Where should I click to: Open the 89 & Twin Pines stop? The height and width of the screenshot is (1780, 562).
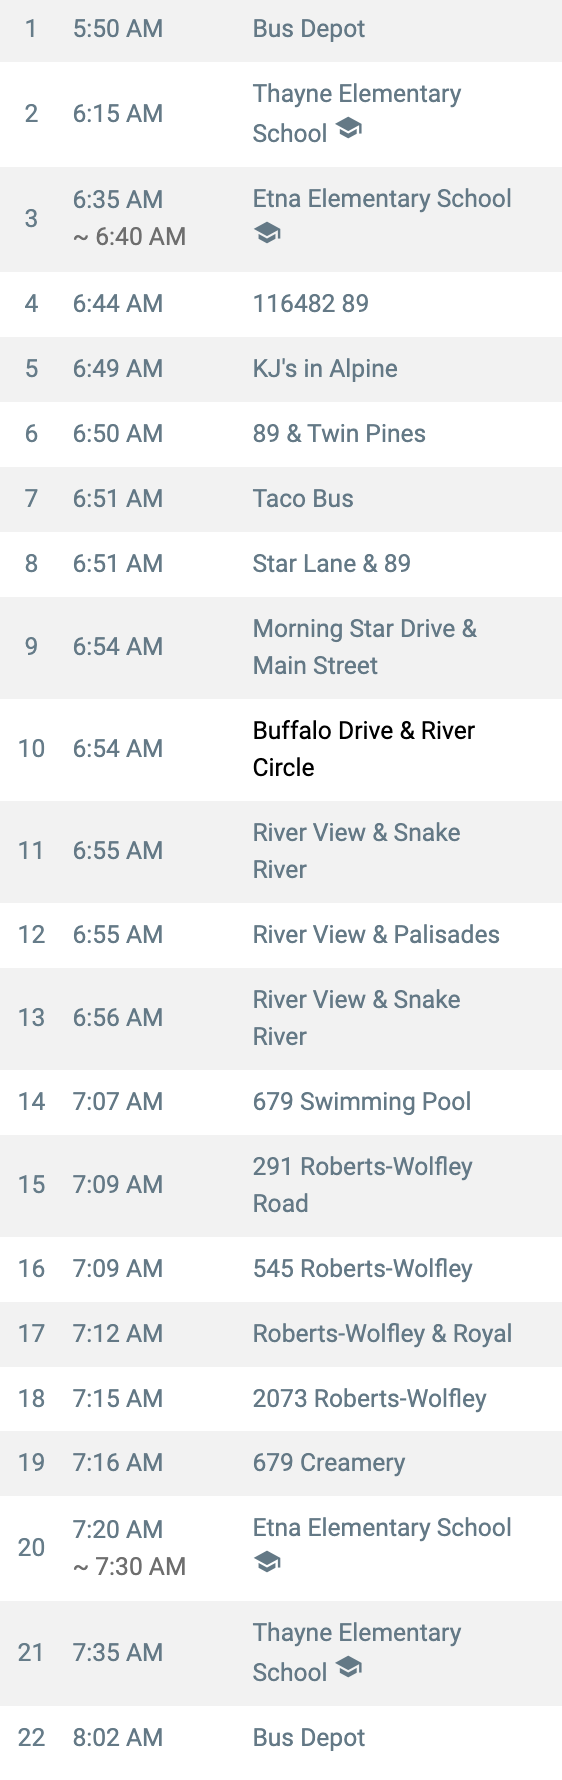click(281, 434)
